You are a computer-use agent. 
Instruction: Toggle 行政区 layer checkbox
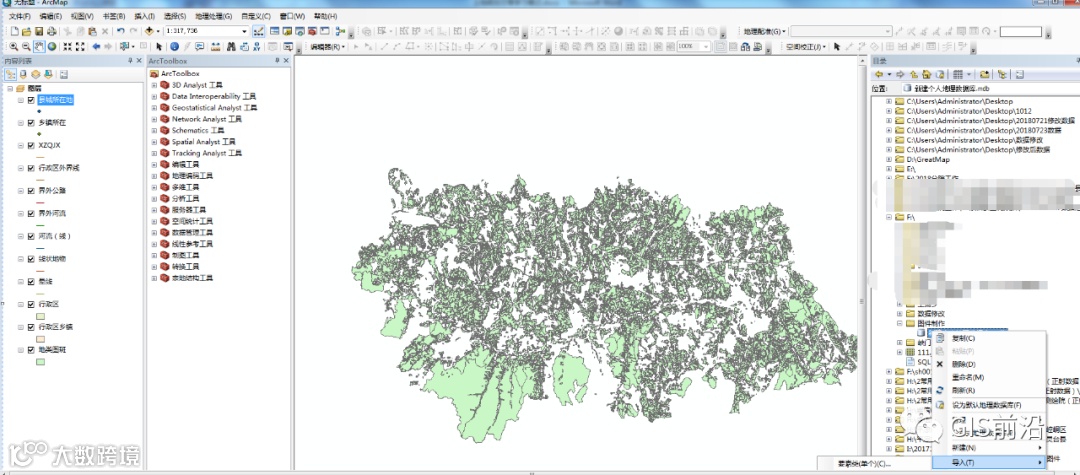point(31,304)
